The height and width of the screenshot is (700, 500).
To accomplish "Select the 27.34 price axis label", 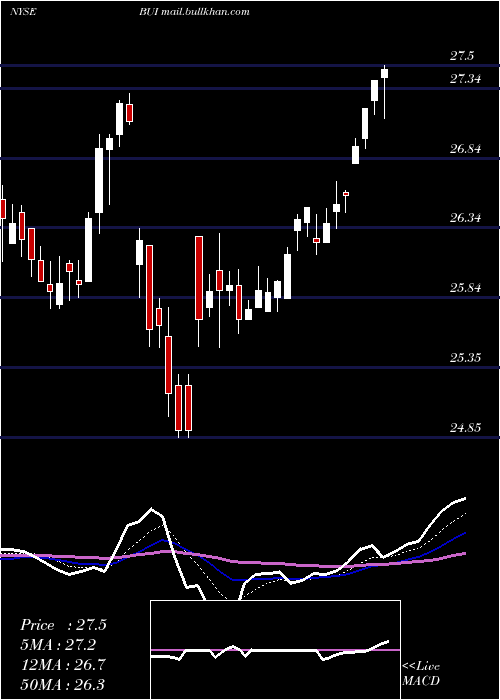I will pyautogui.click(x=465, y=79).
